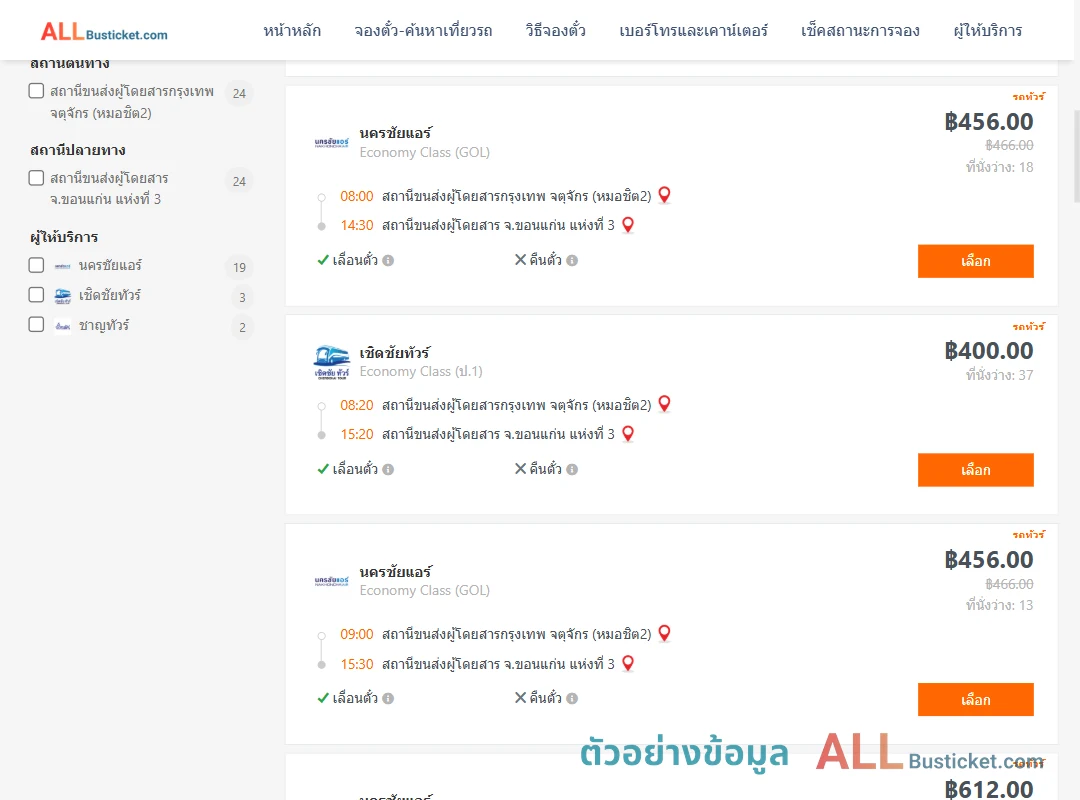Show คืนตั๋ว info icon on 08:20 trip

coord(572,469)
